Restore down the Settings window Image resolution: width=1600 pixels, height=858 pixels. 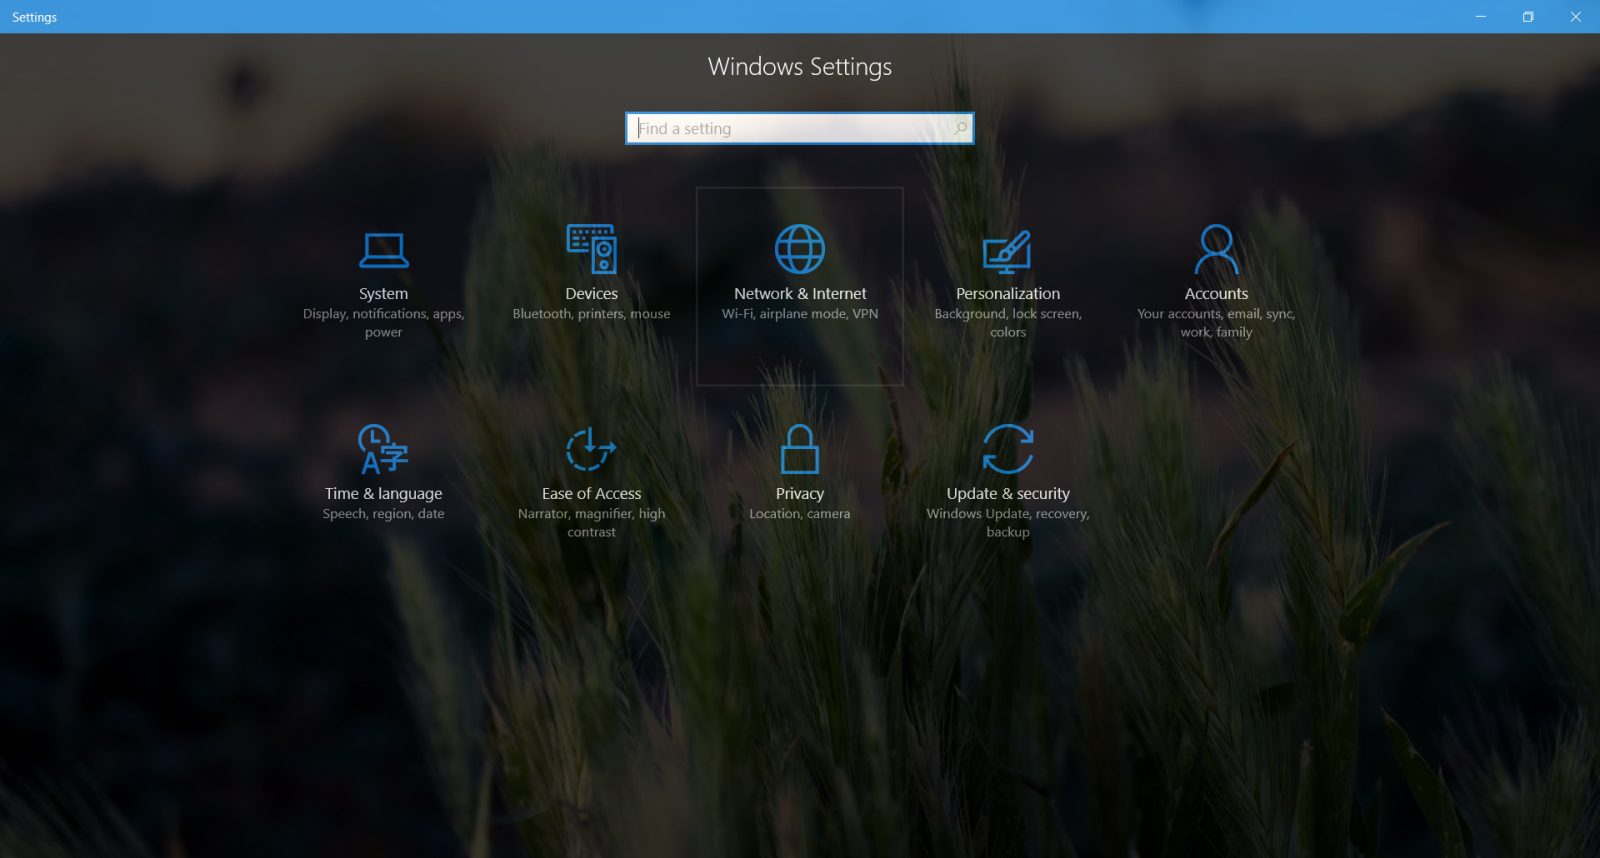(x=1528, y=16)
